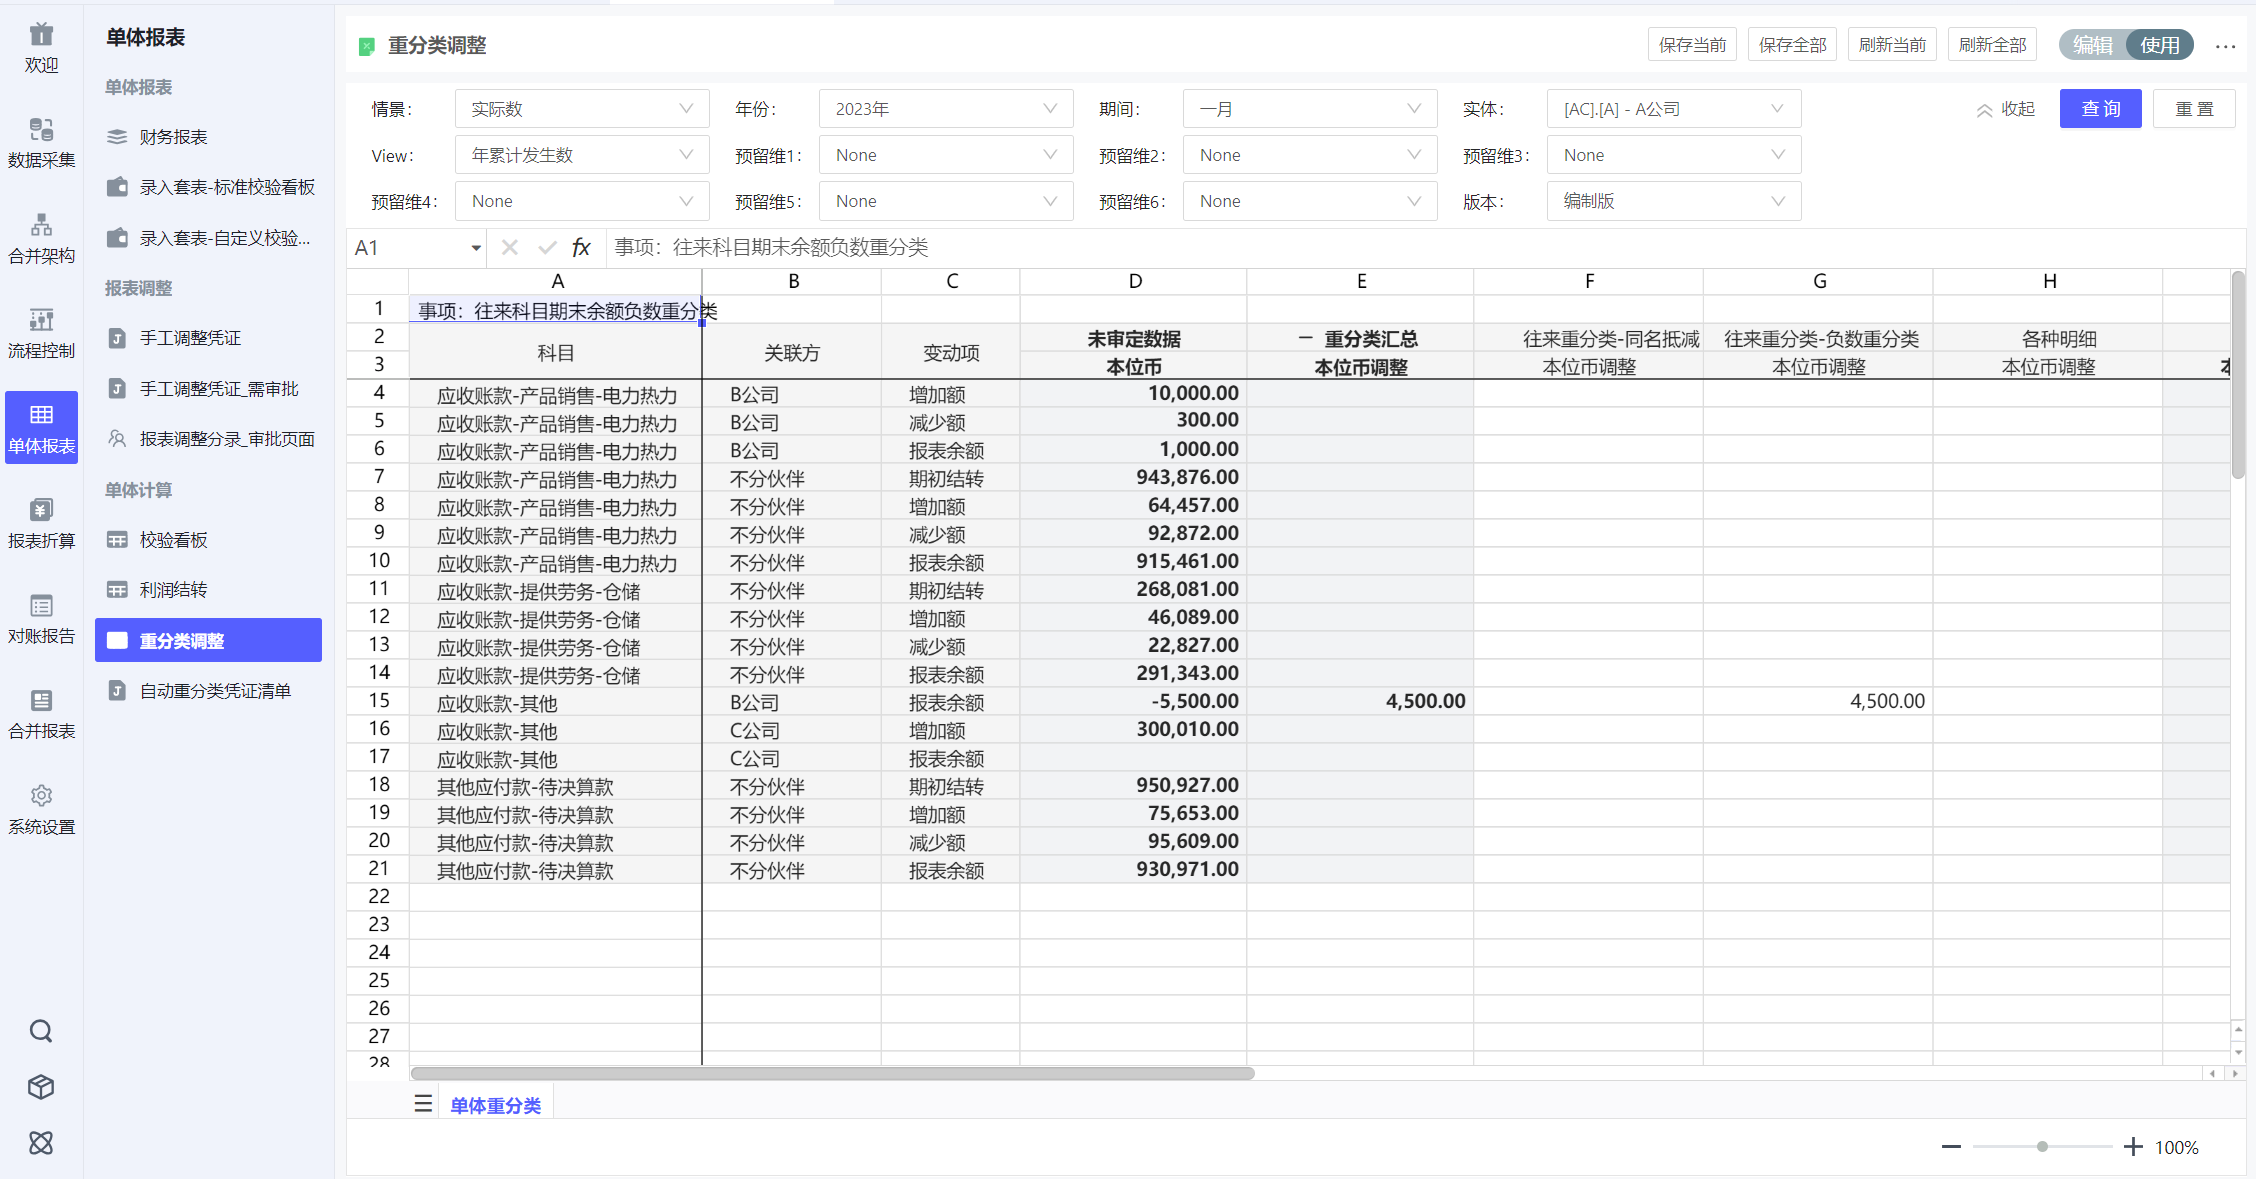Click the 查询 button
Image resolution: width=2256 pixels, height=1179 pixels.
[2100, 109]
